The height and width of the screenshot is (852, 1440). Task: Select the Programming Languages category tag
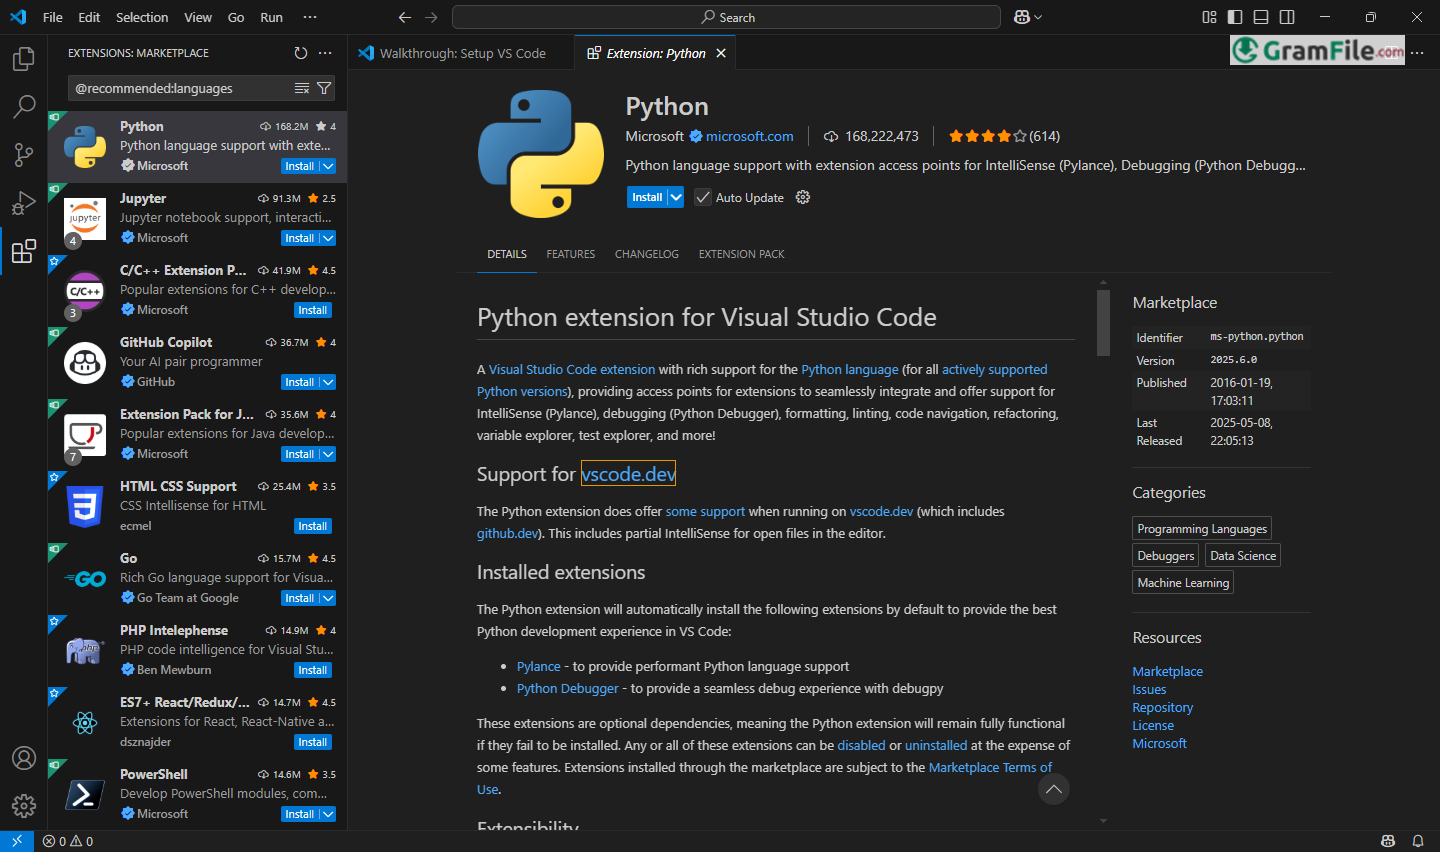tap(1202, 528)
